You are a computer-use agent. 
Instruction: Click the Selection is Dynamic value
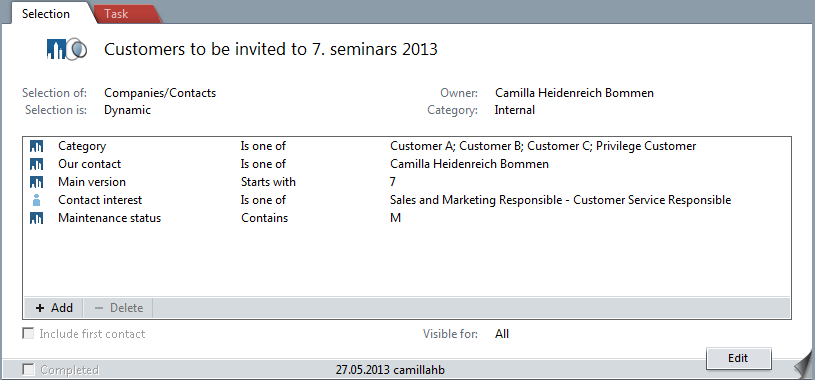127,110
